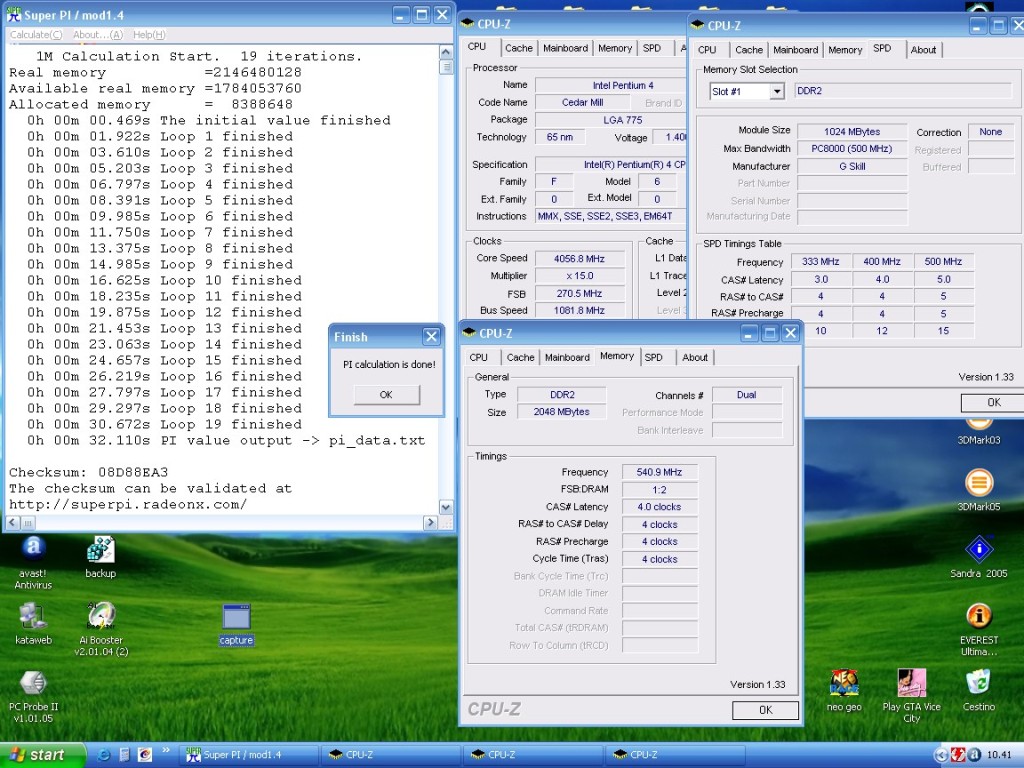
Task: Select Cache tab in back-left CPU-Z window
Action: (x=519, y=48)
